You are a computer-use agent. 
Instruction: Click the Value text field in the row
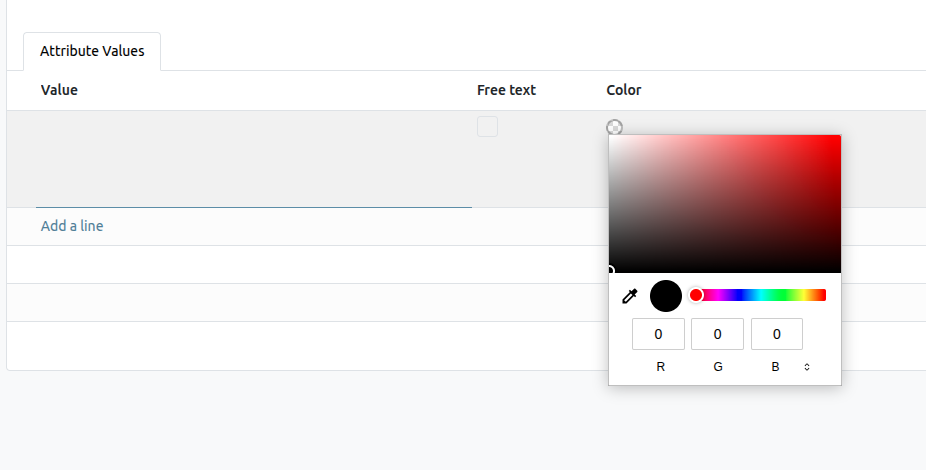[x=253, y=160]
